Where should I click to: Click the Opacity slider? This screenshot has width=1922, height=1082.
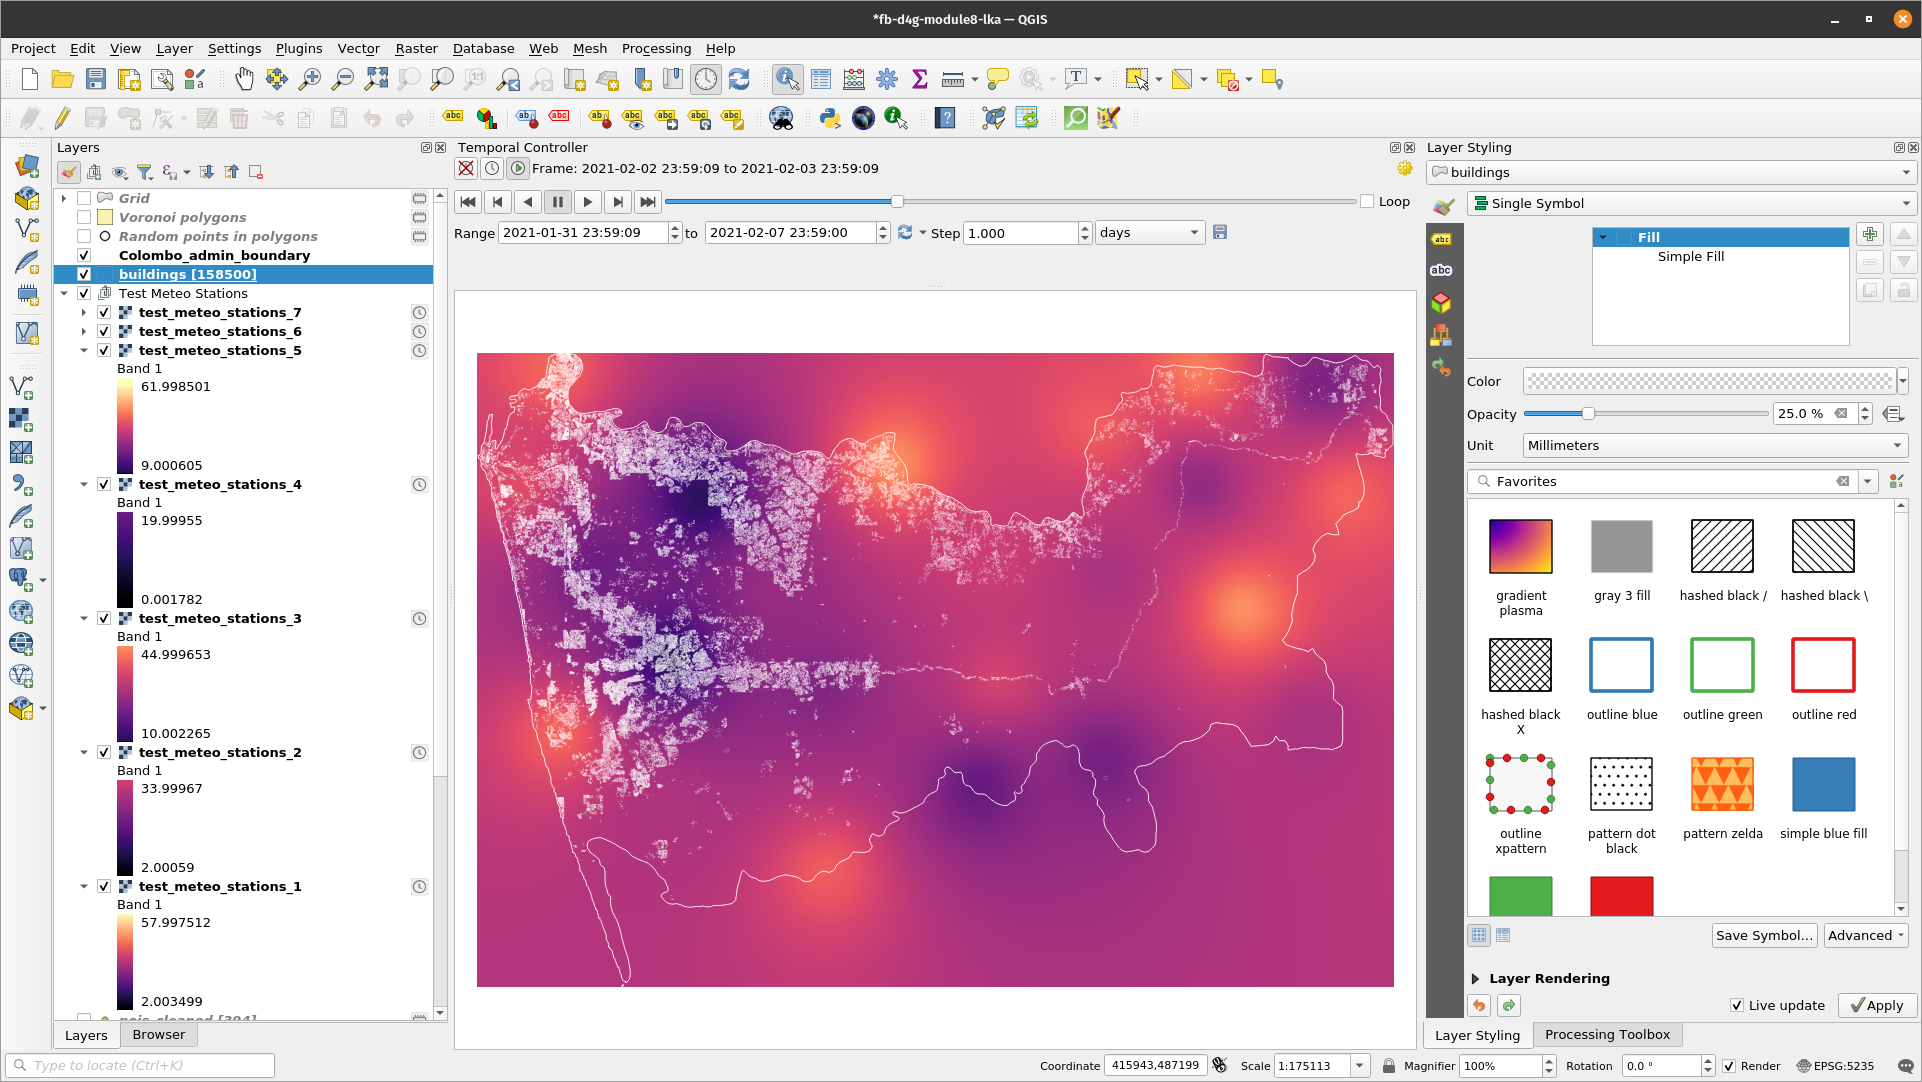[1646, 413]
